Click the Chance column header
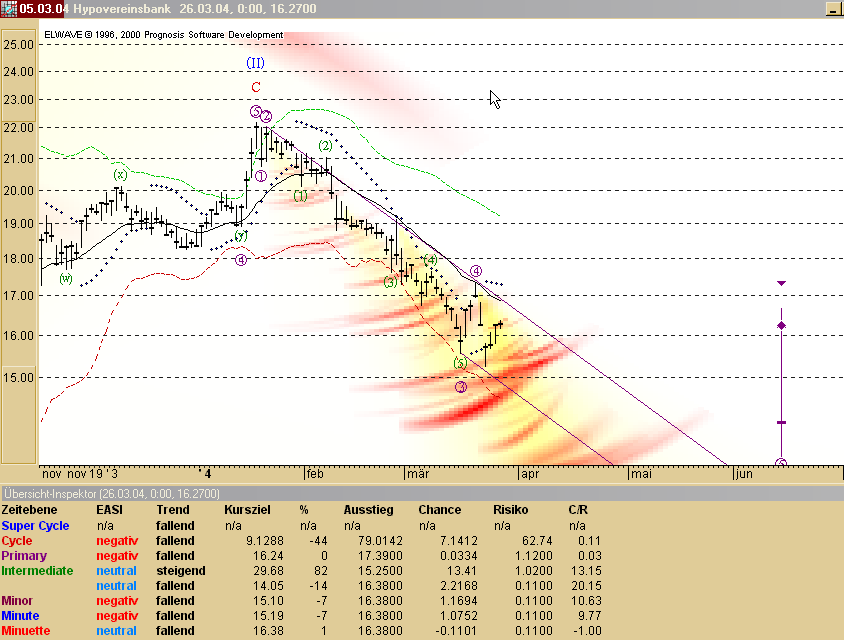 point(440,510)
